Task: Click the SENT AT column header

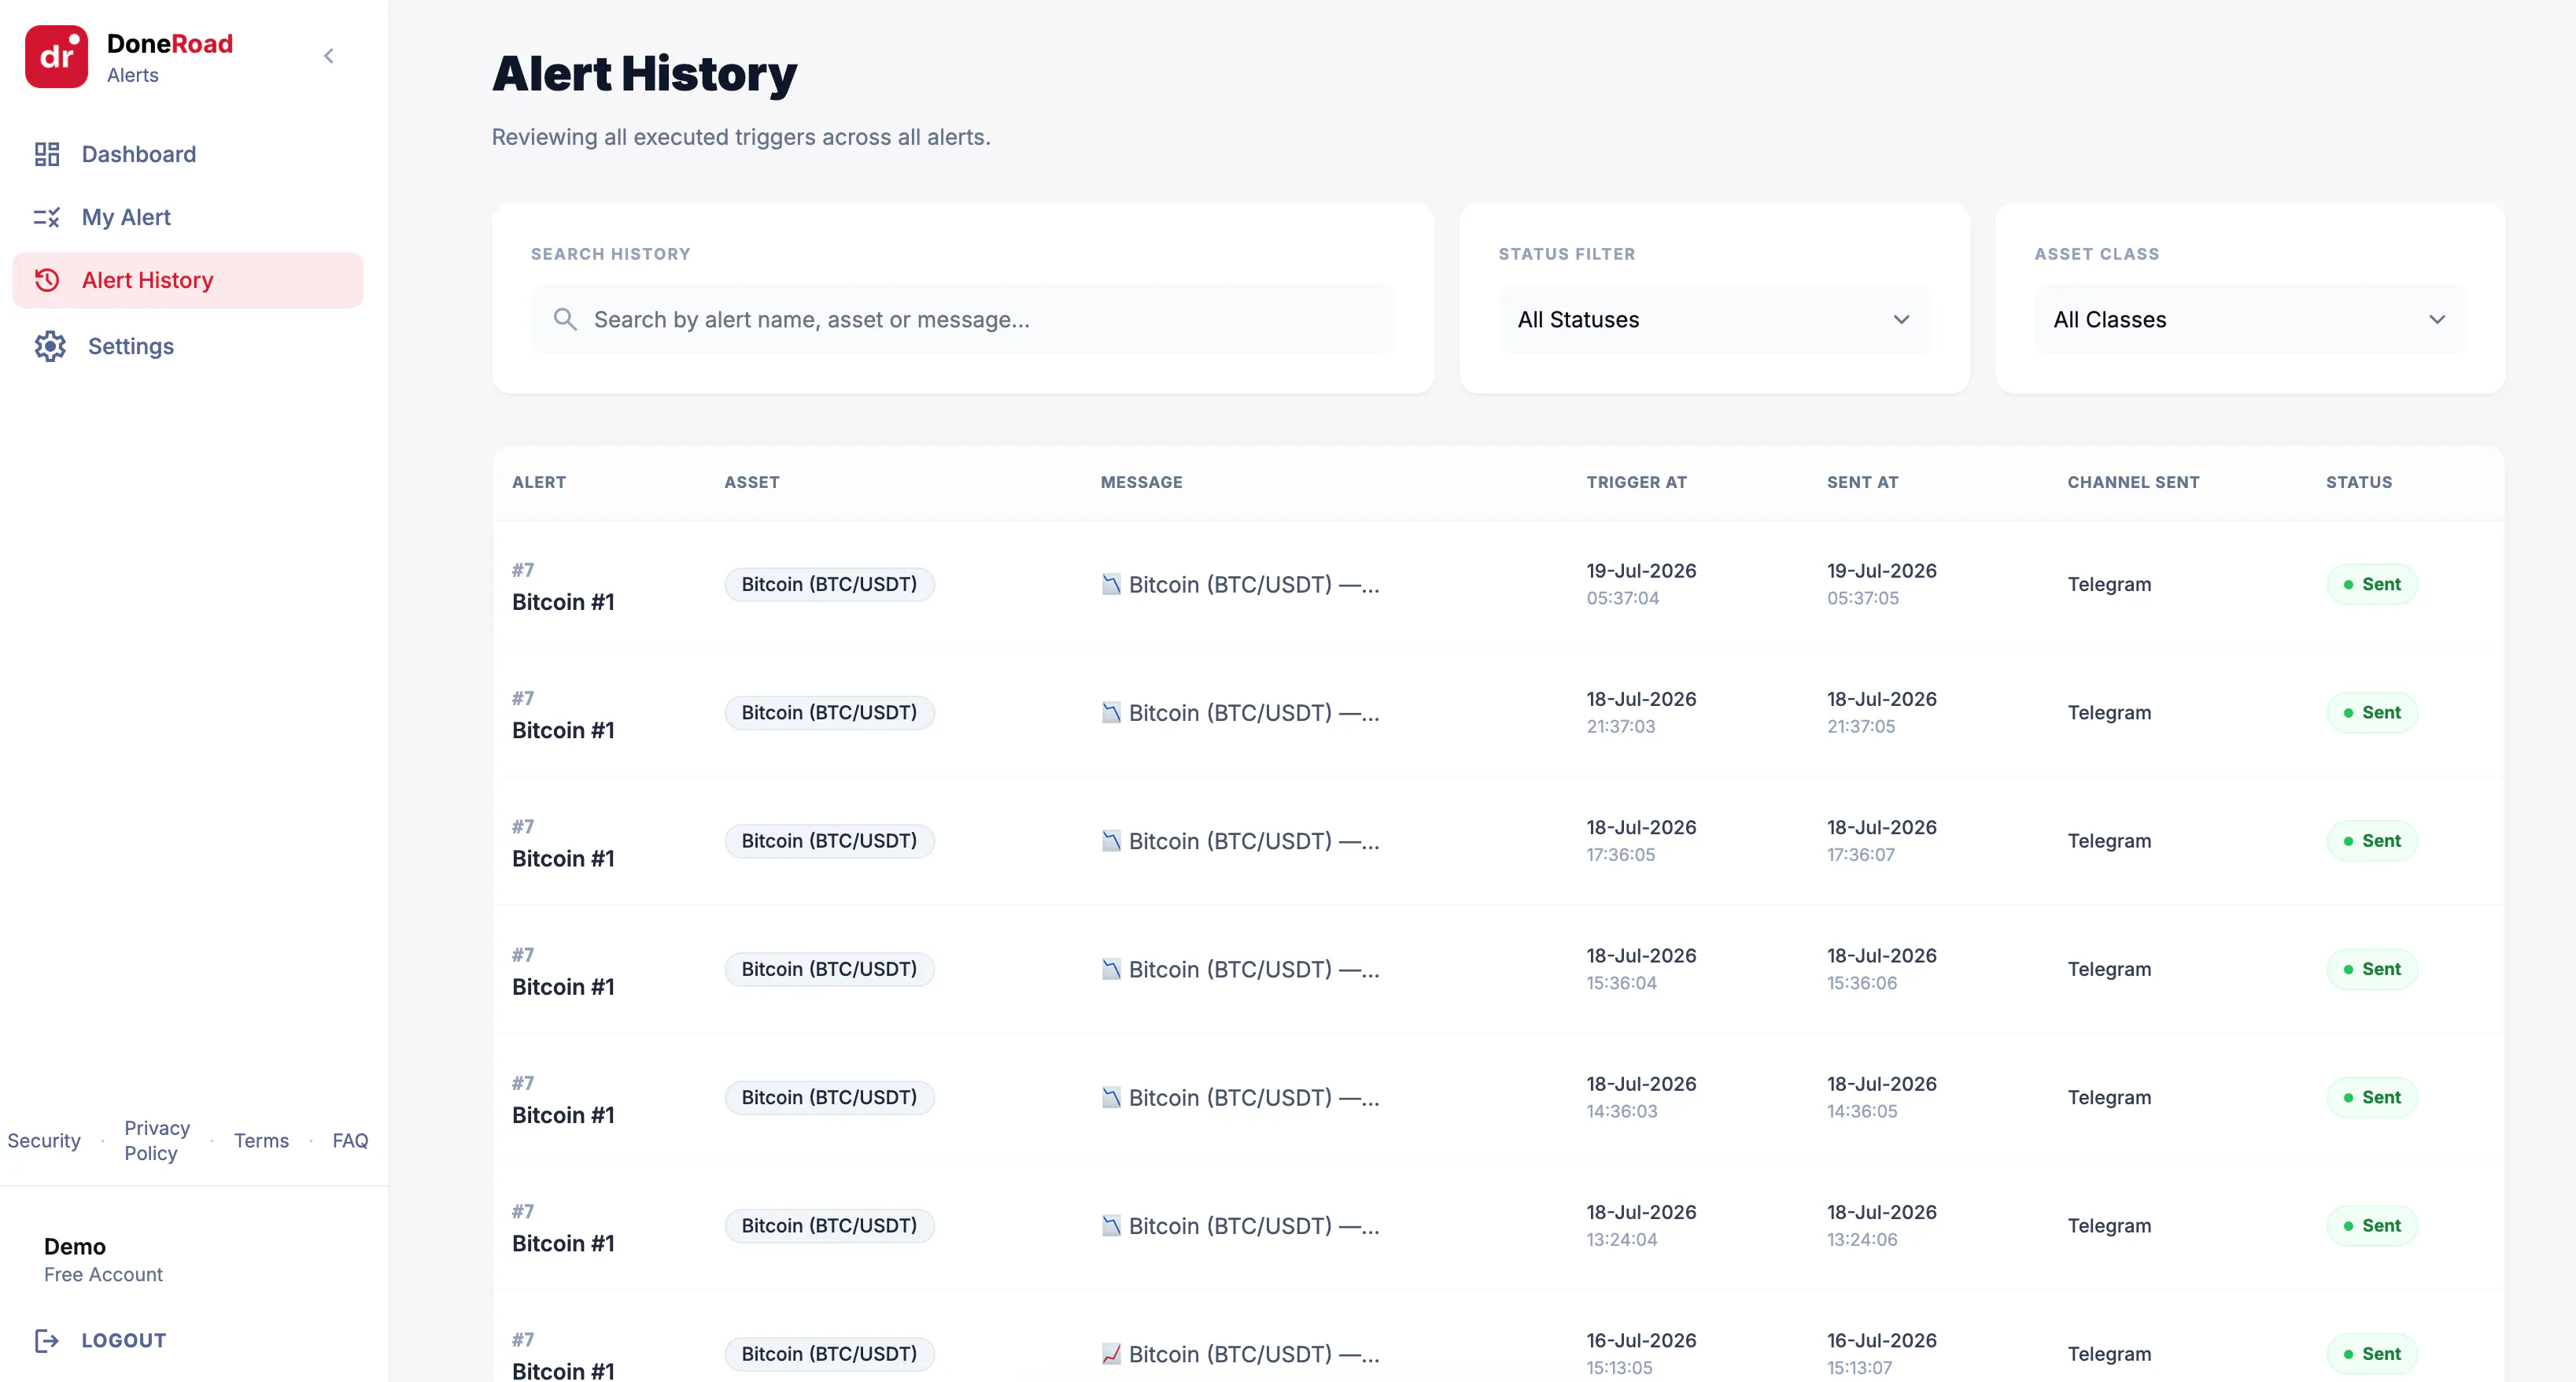Action: [x=1863, y=482]
